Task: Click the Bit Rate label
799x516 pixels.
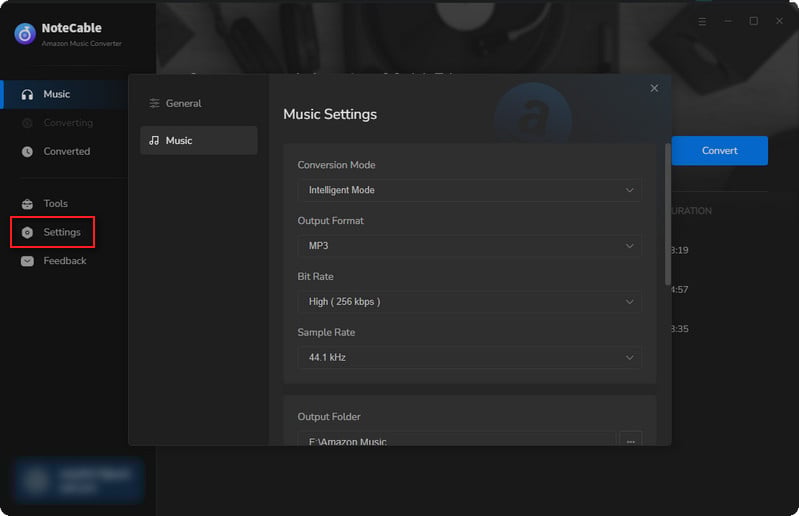Action: (x=315, y=277)
